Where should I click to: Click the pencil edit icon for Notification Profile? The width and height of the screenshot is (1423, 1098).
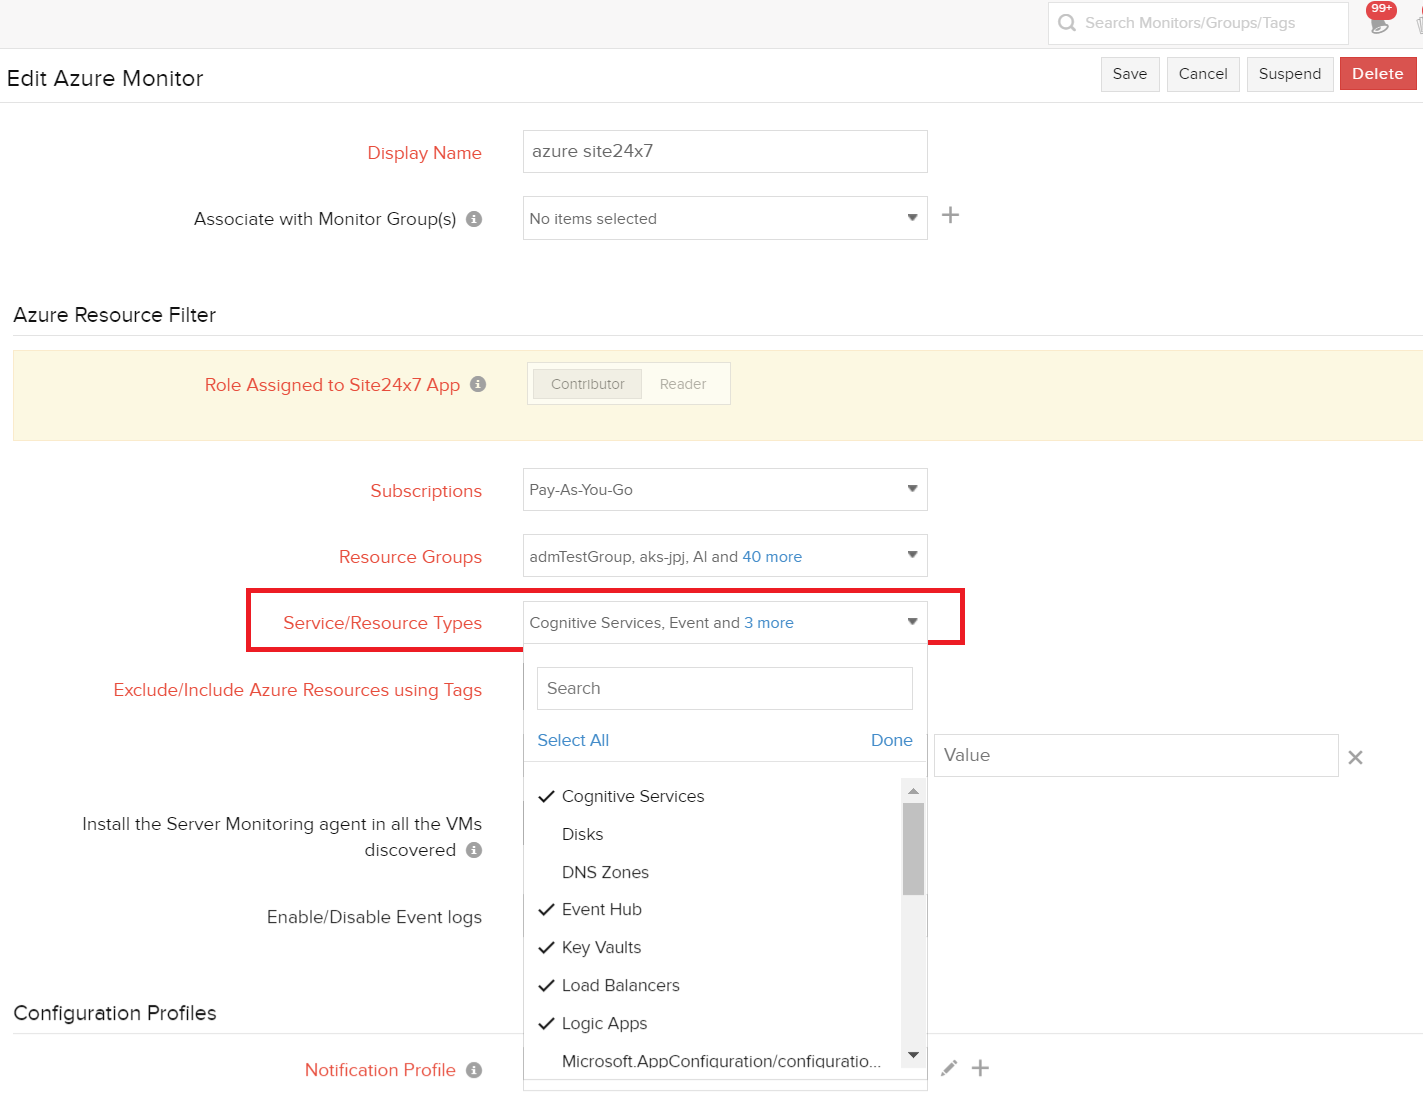point(949,1068)
